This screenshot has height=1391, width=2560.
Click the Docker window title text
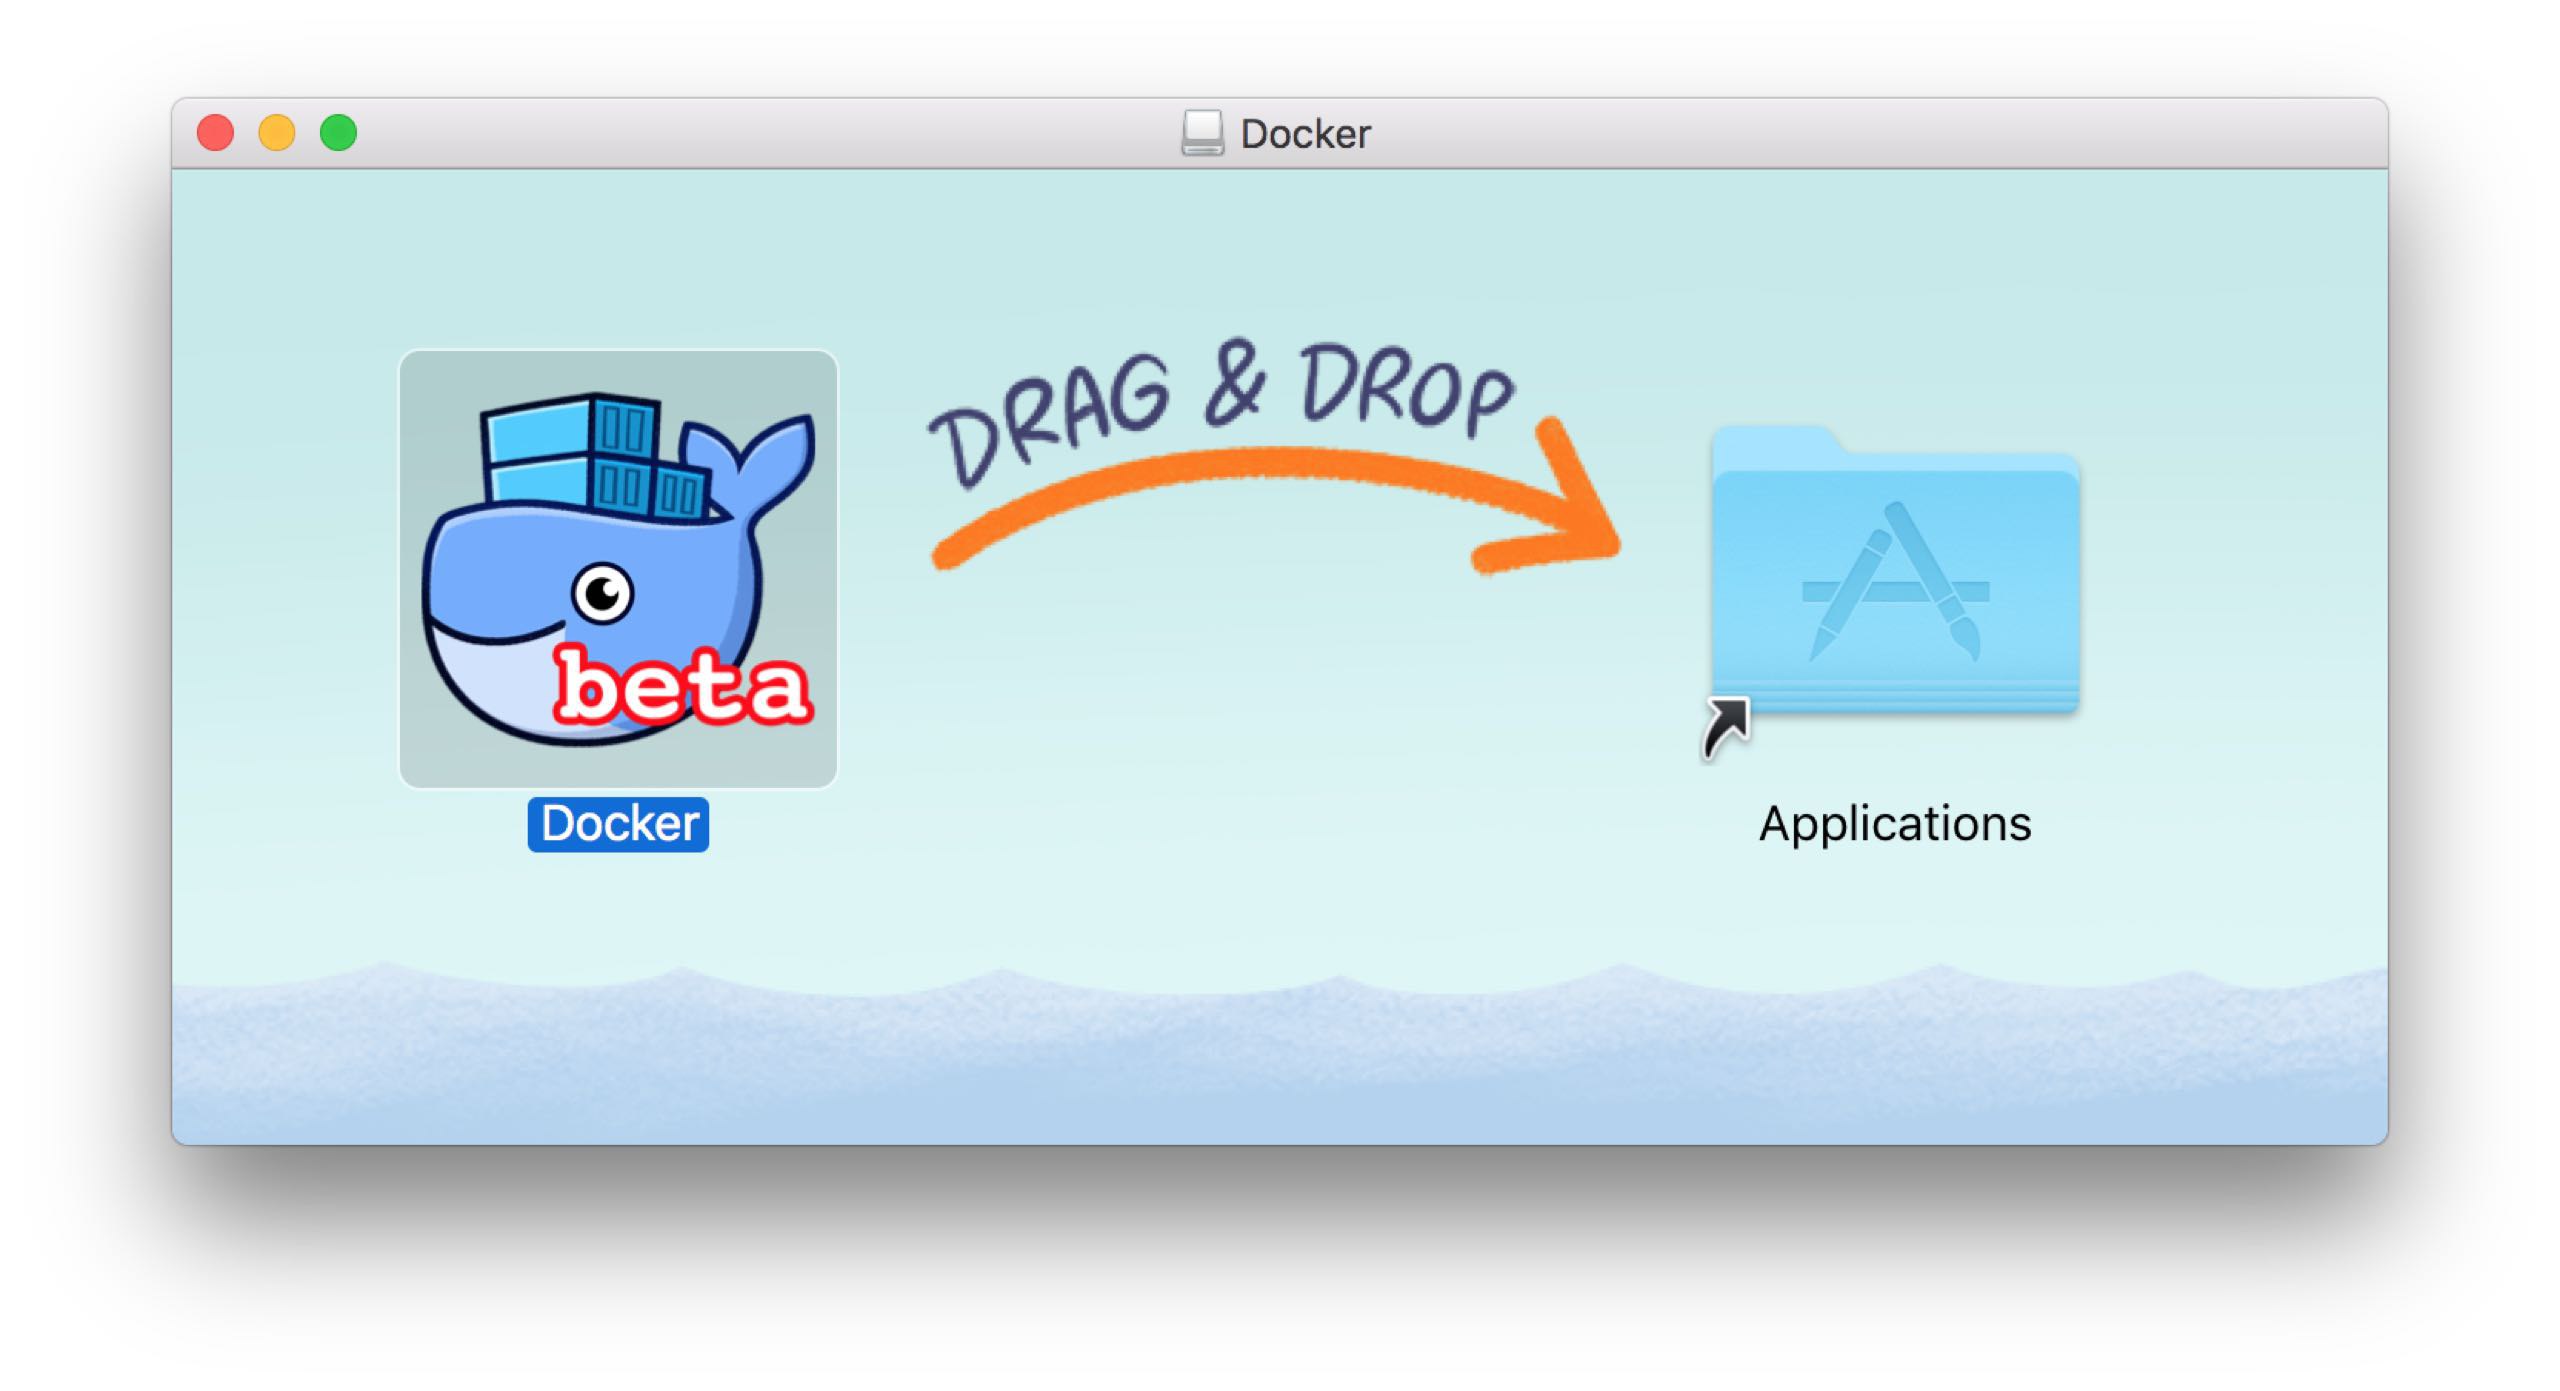(1305, 134)
